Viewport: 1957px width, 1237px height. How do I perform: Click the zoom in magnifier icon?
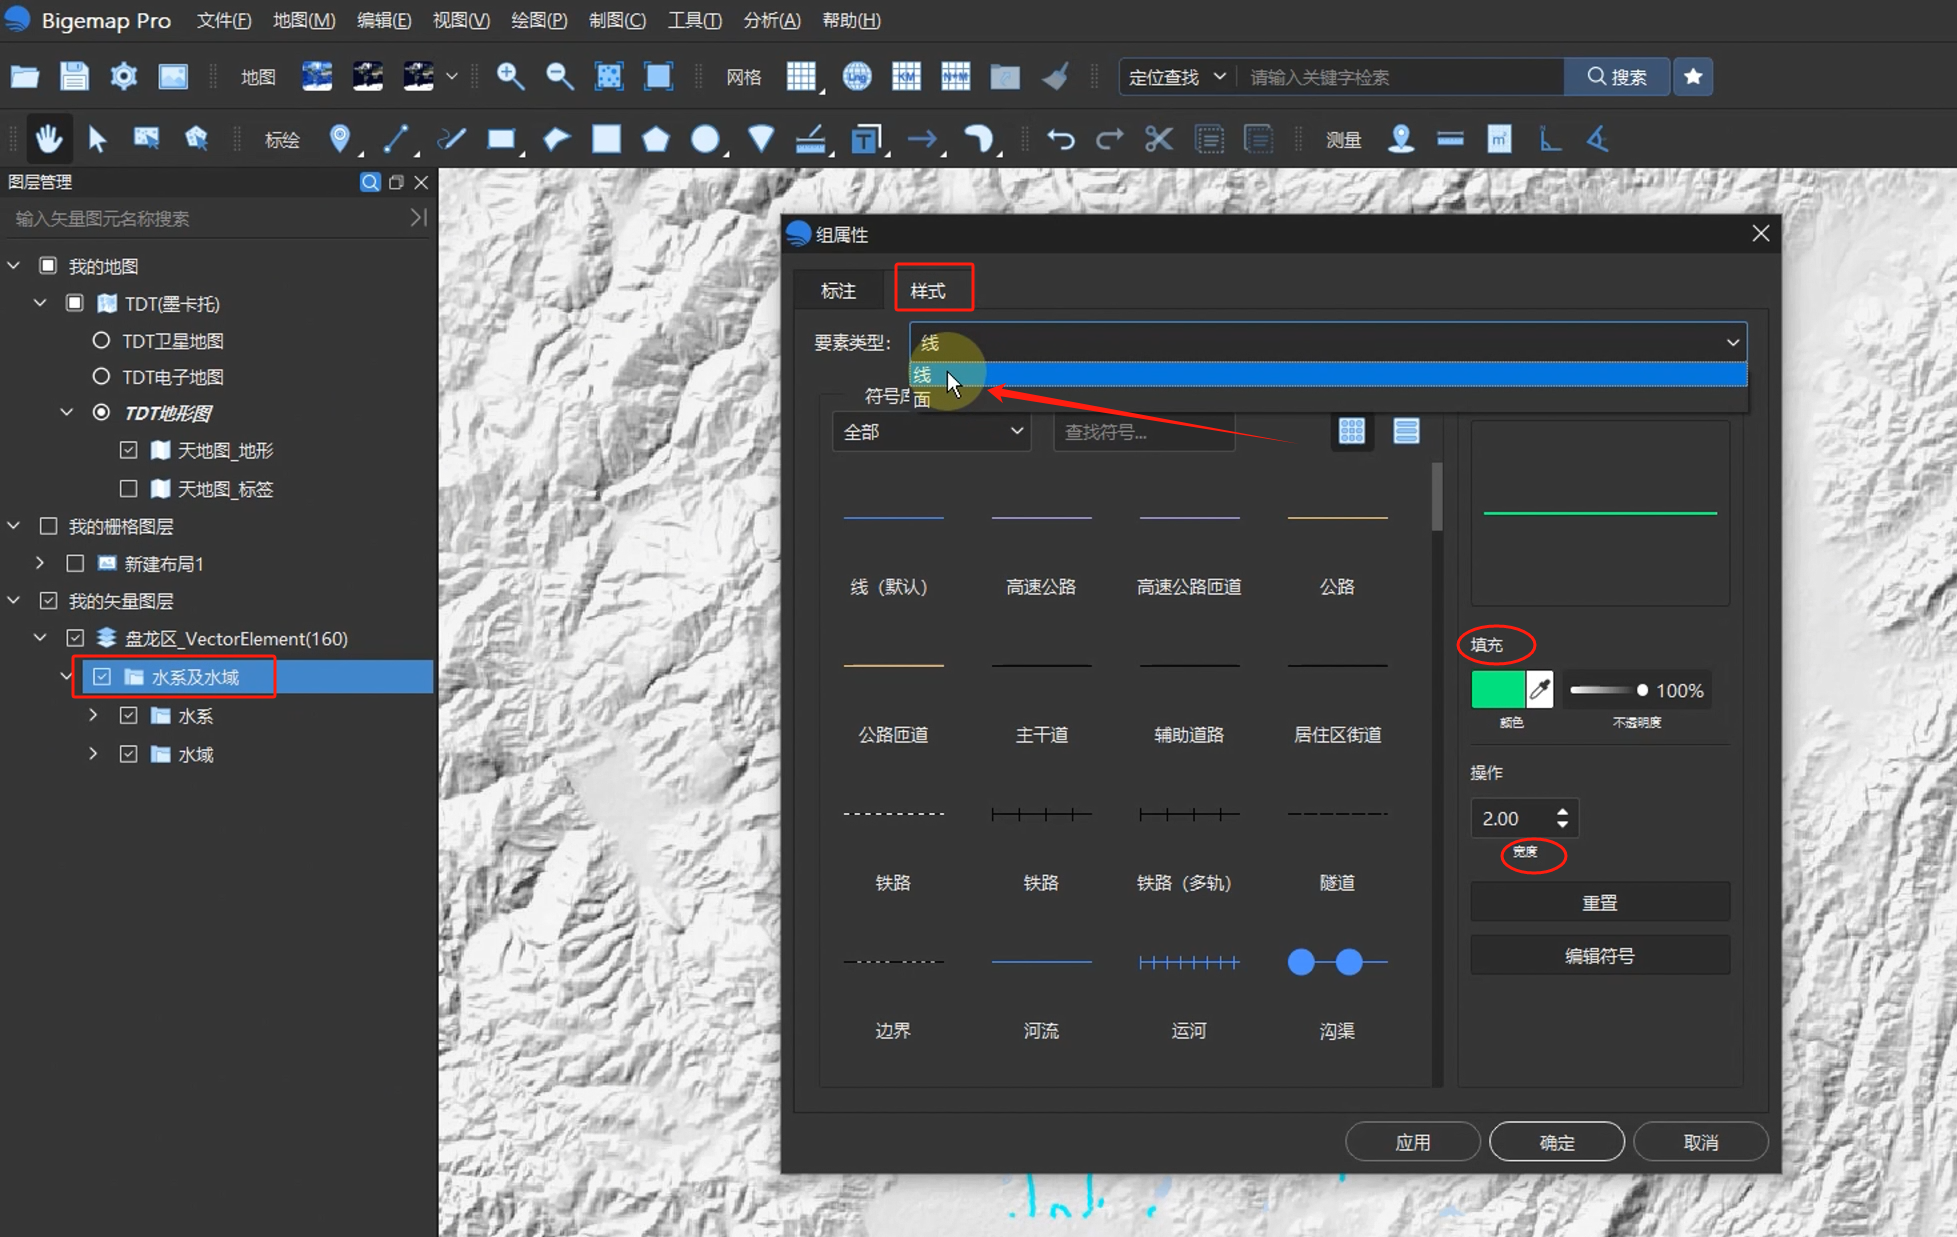510,77
